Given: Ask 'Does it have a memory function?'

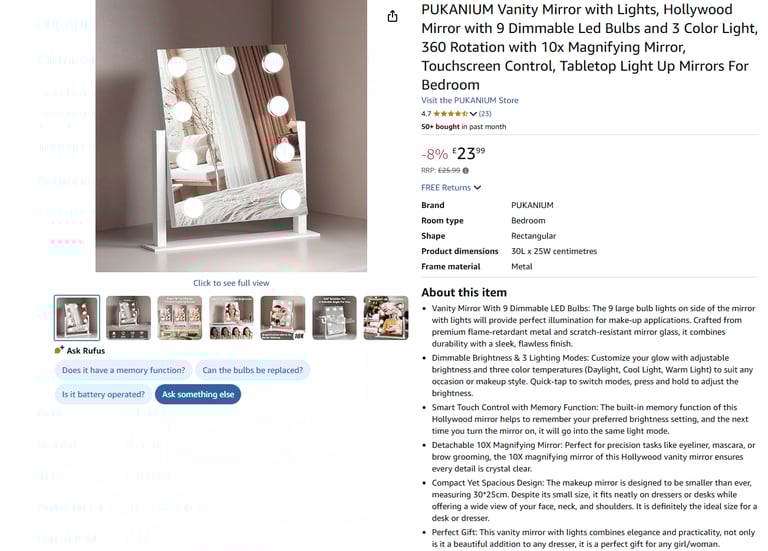Looking at the screenshot, I should click(x=123, y=370).
